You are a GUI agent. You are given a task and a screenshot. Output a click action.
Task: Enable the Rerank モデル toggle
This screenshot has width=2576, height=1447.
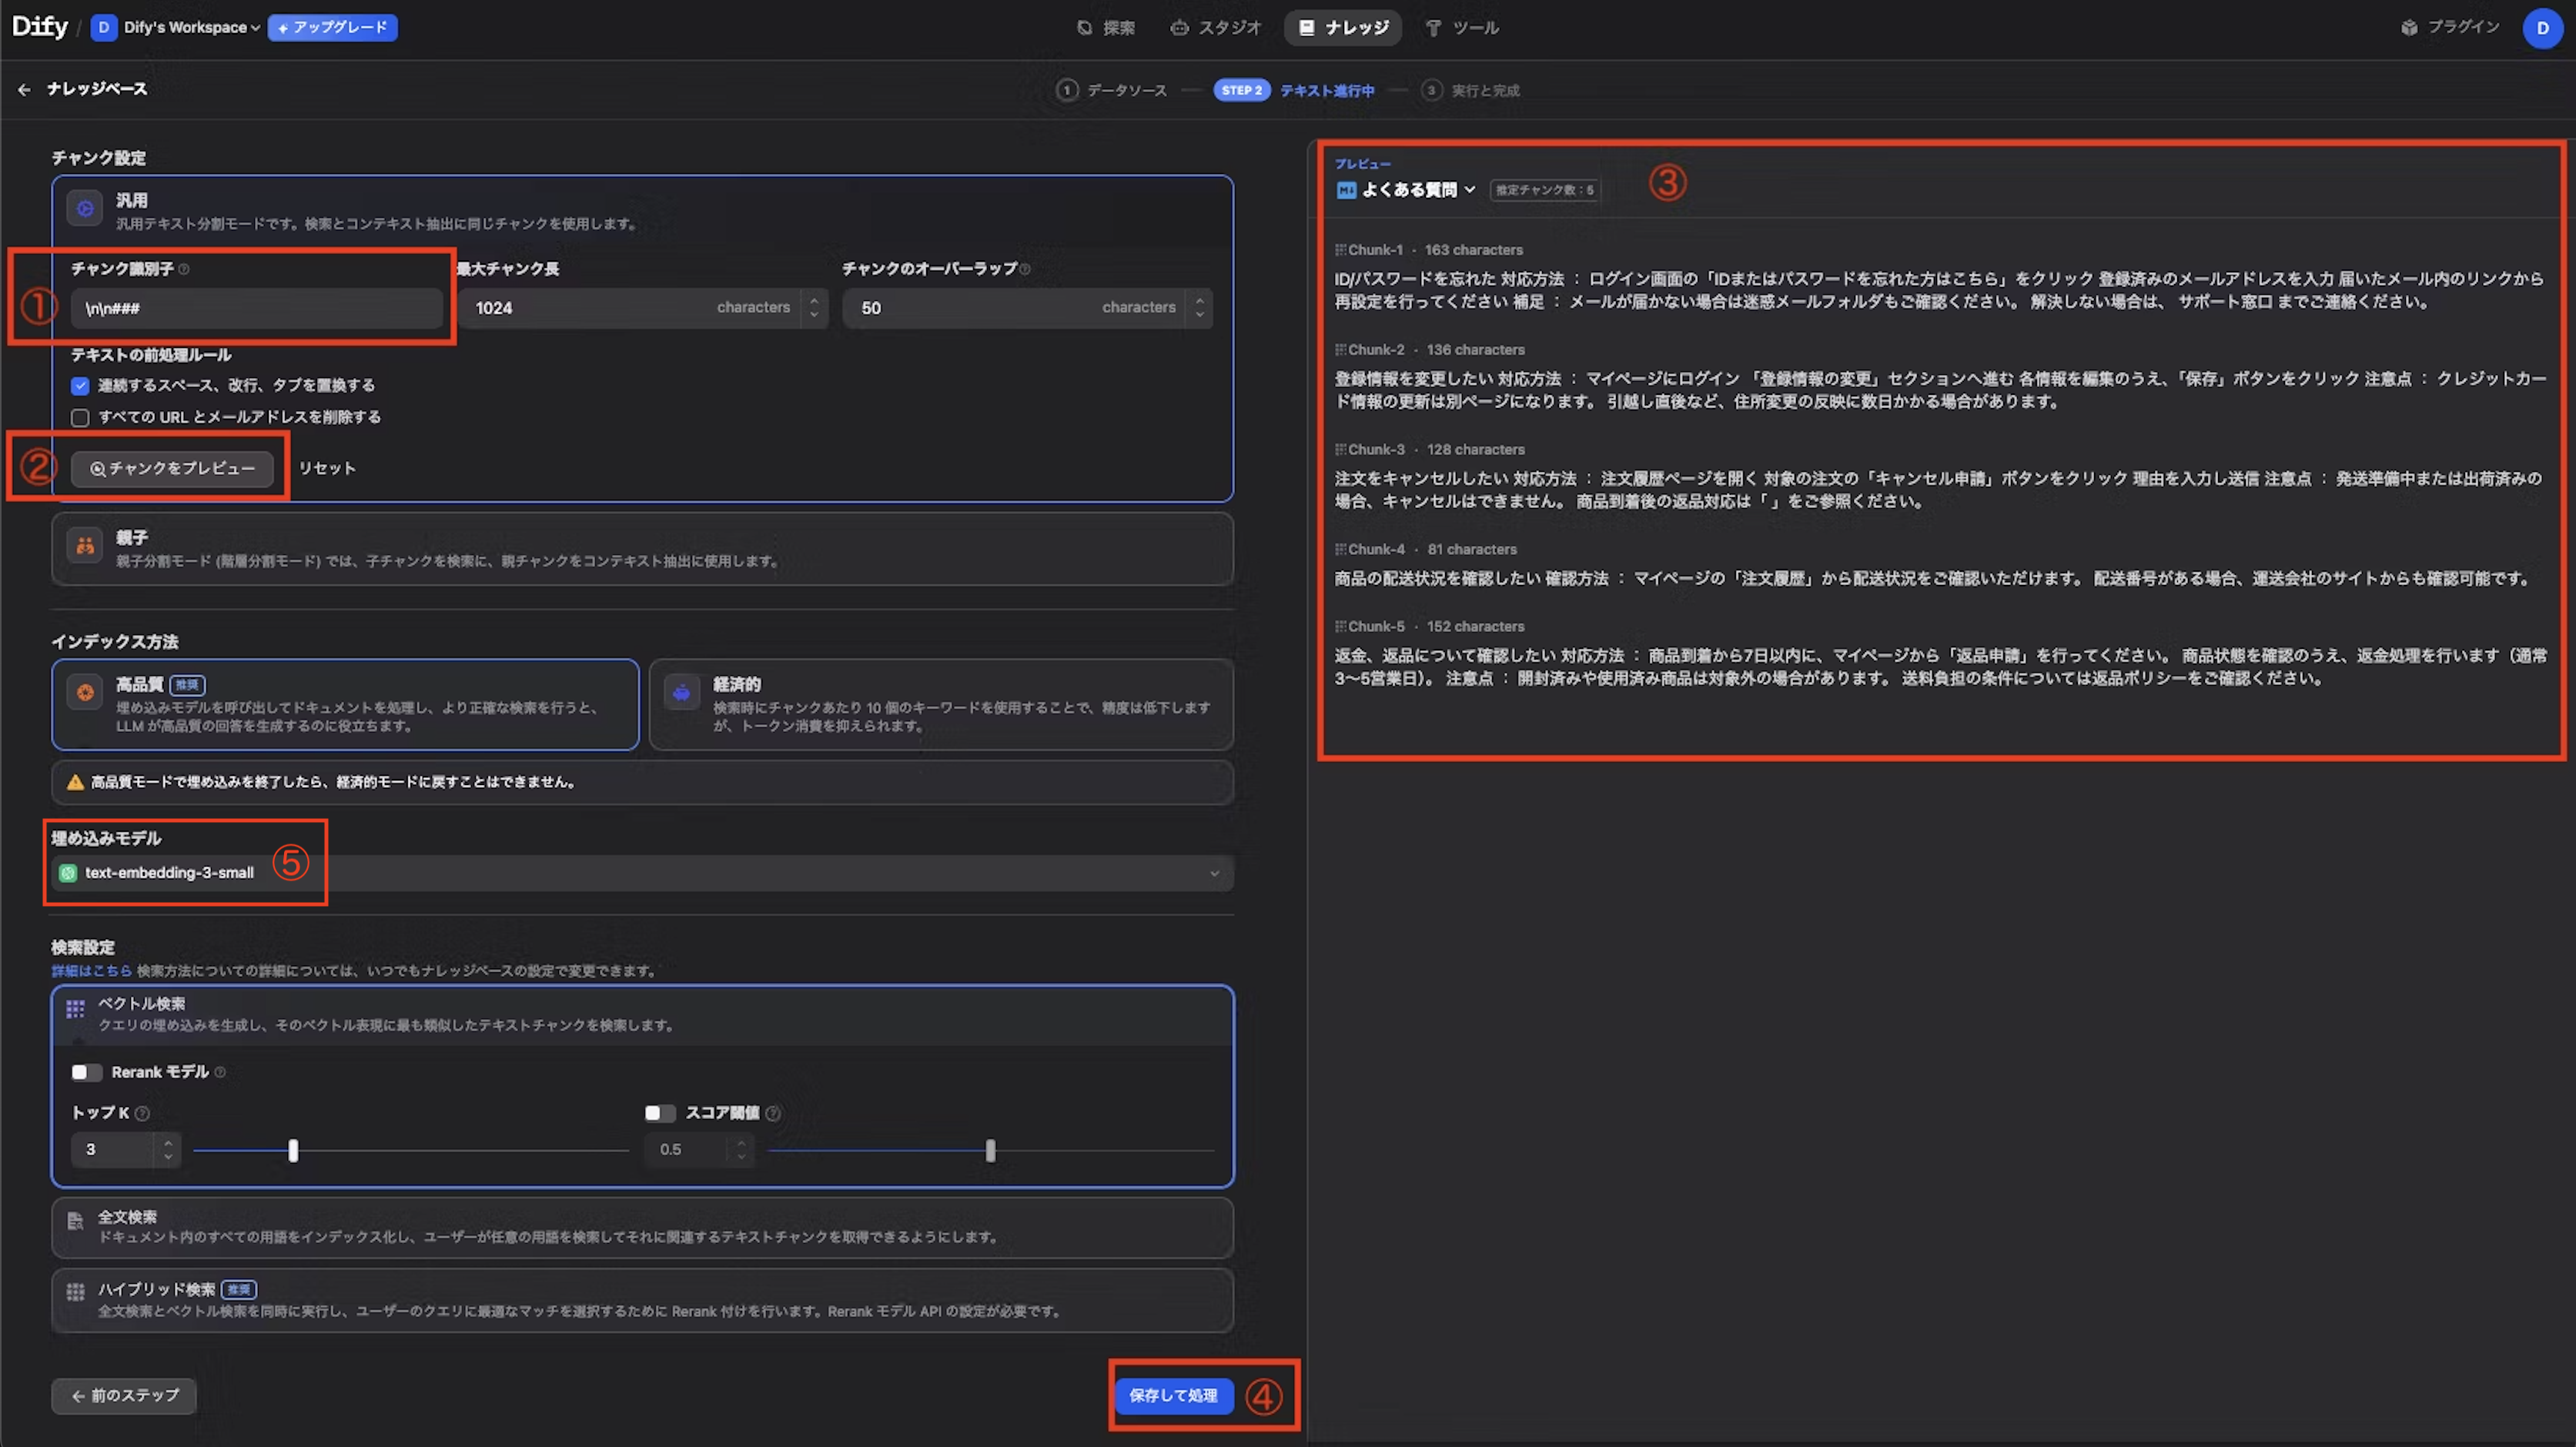[86, 1072]
